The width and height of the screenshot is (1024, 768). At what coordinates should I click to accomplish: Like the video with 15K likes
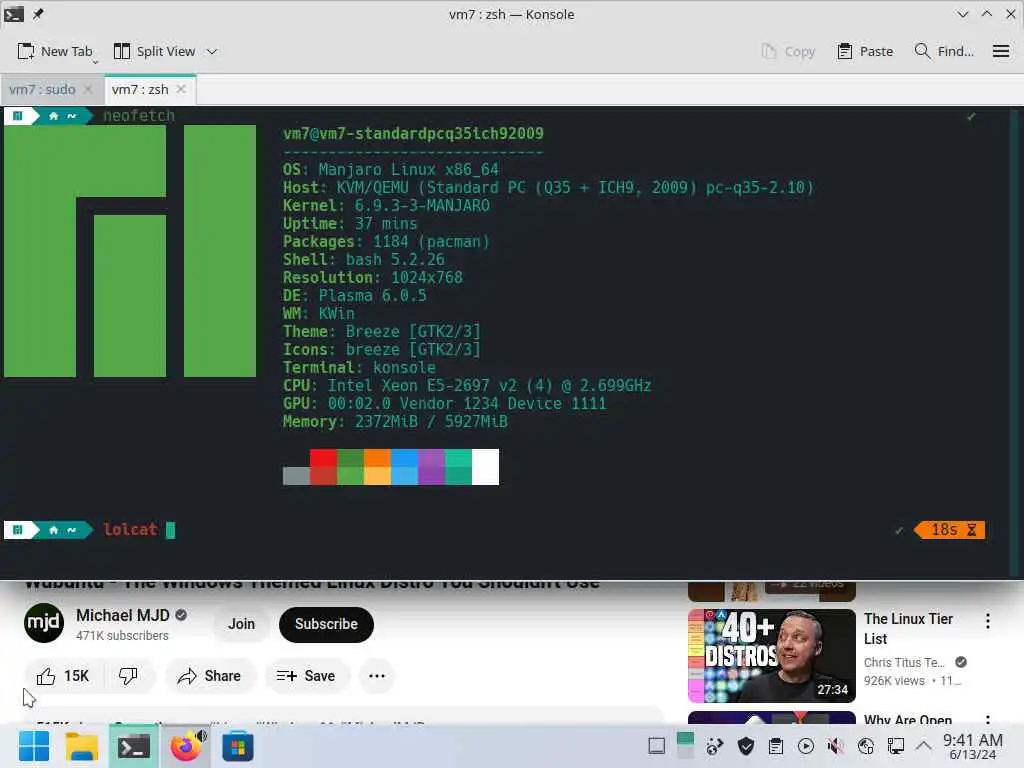(63, 676)
